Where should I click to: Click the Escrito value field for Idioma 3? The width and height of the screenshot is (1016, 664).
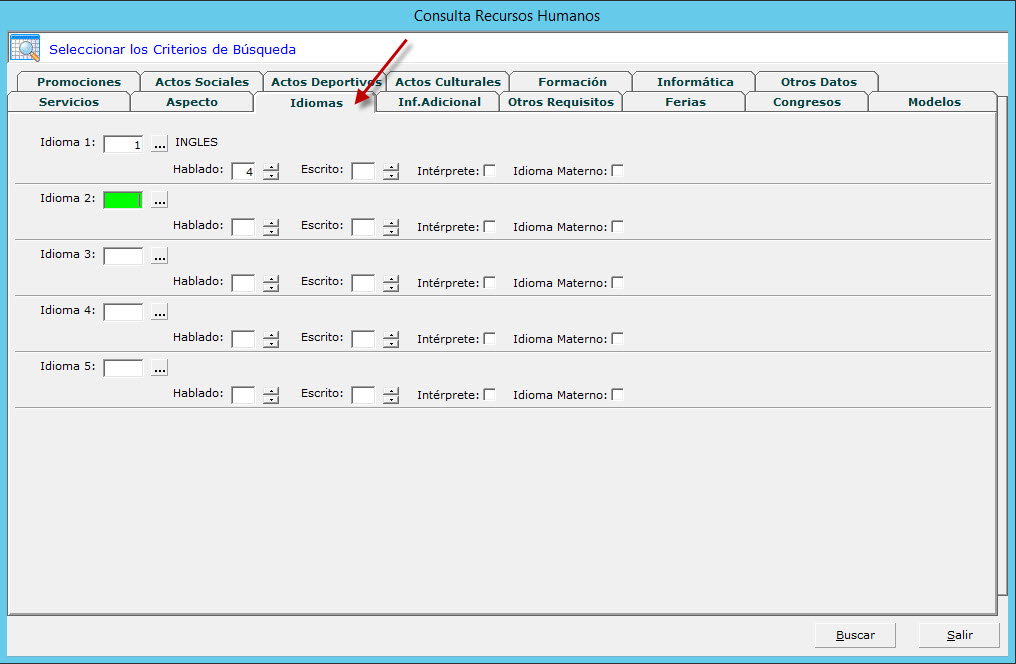(363, 283)
